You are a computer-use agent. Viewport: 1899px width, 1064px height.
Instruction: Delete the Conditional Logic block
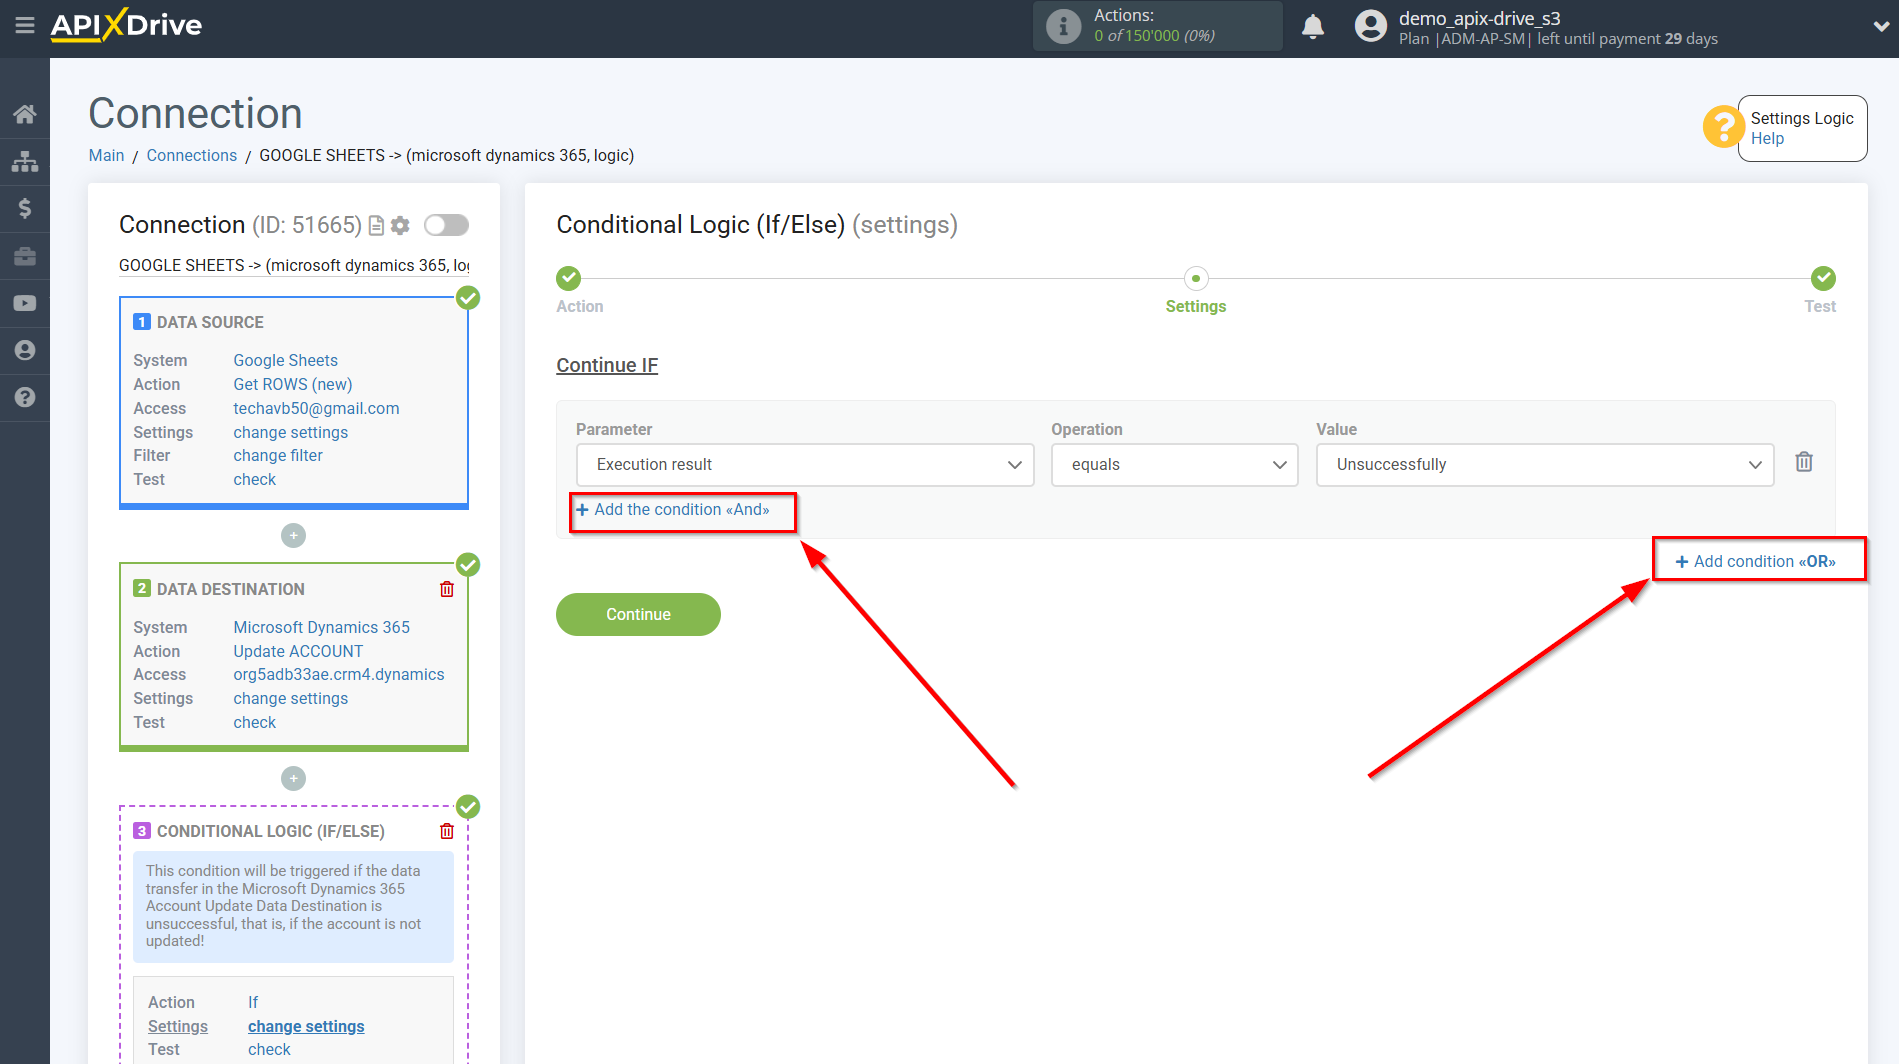coord(447,831)
